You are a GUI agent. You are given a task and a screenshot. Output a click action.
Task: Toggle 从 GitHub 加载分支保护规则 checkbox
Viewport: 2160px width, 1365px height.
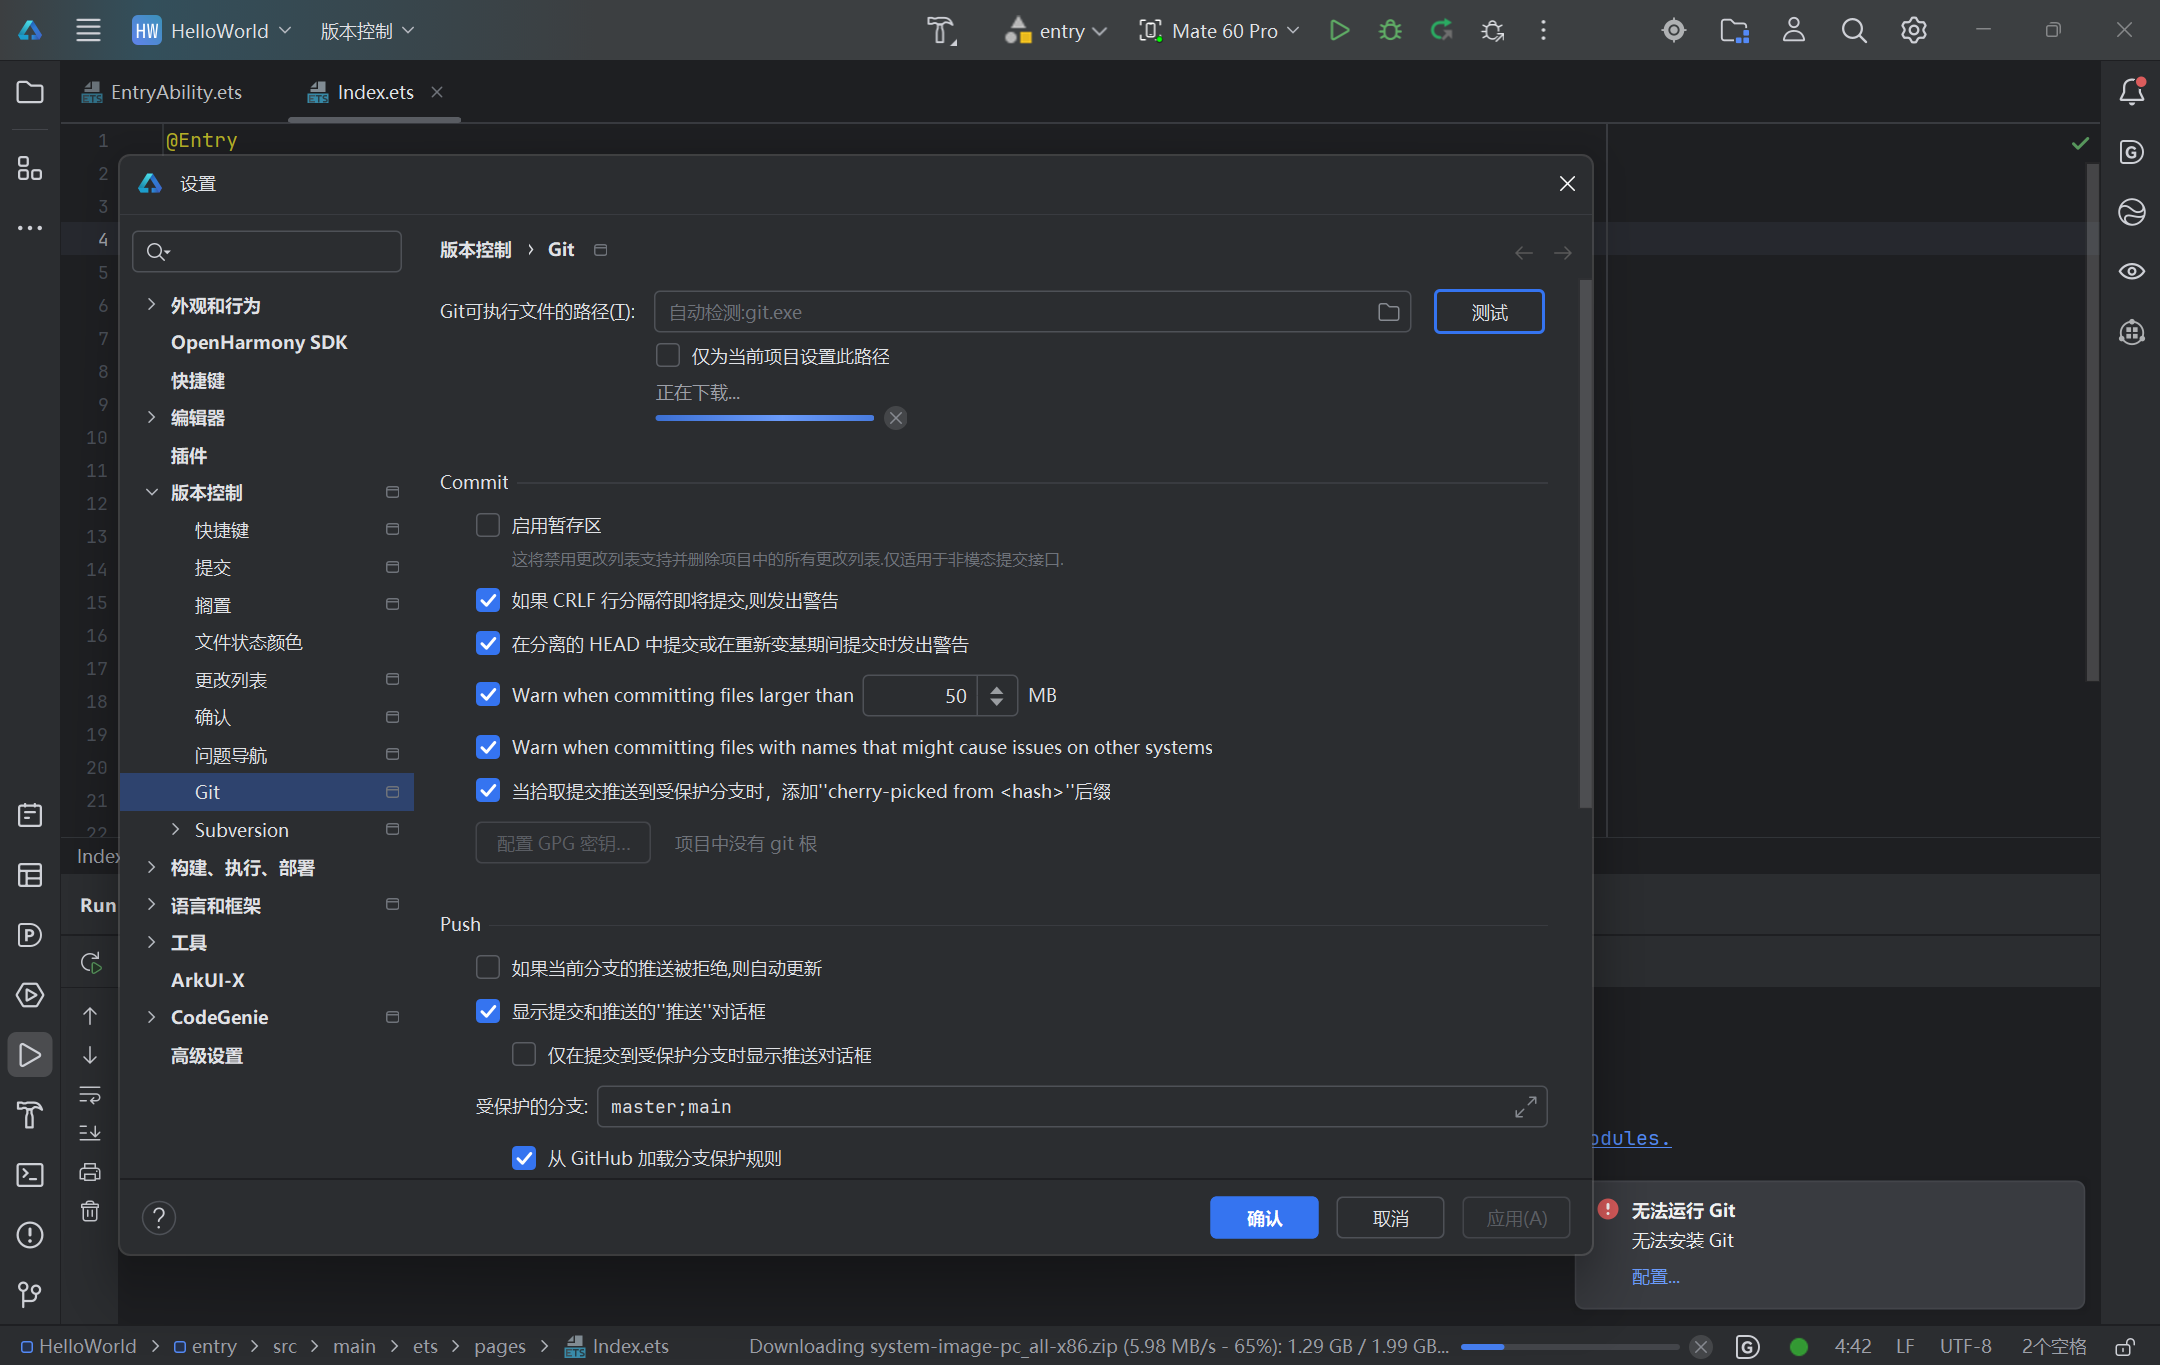tap(524, 1158)
